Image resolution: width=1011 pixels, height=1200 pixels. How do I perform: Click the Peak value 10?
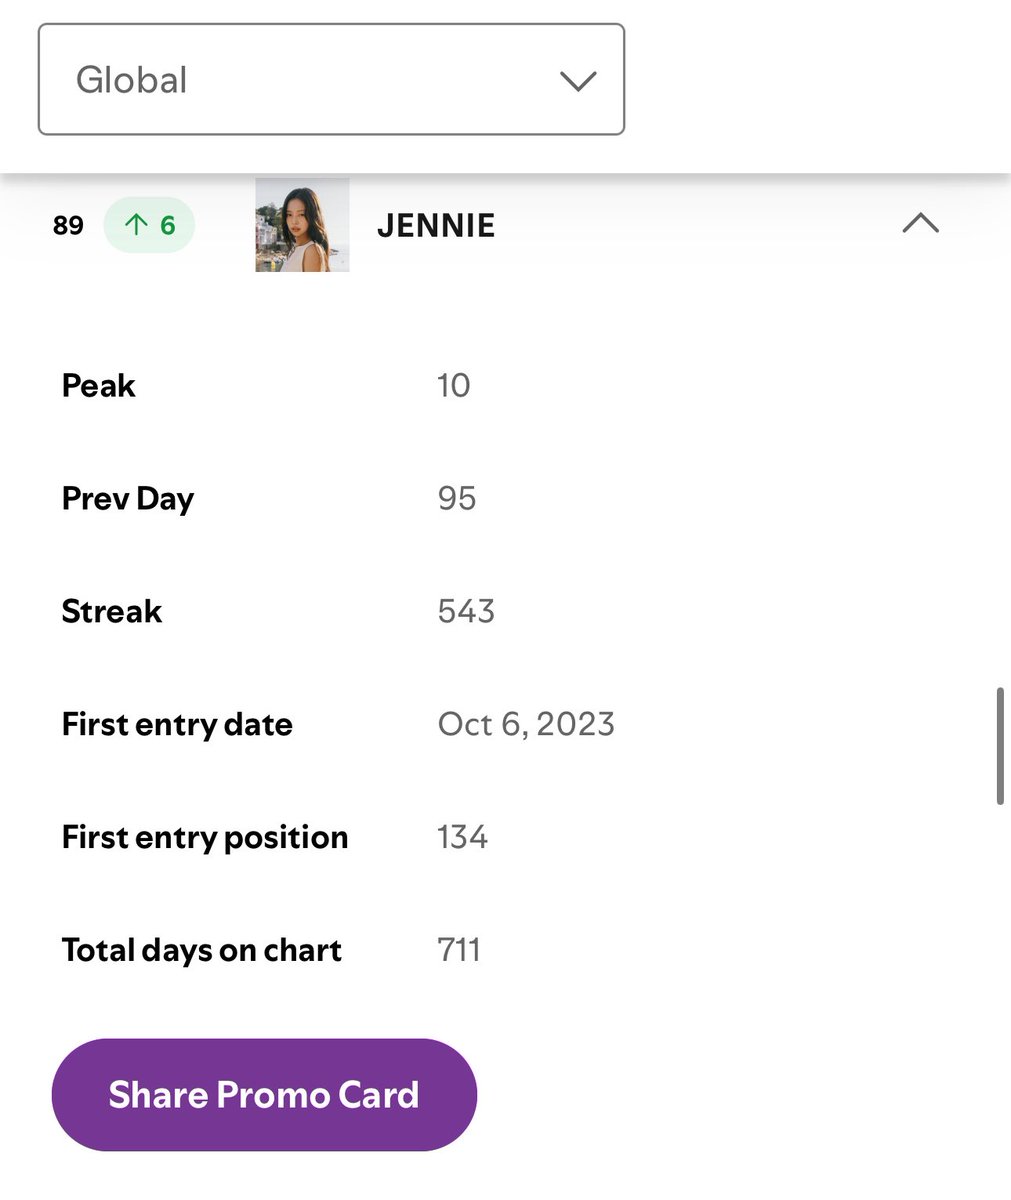[x=453, y=385]
